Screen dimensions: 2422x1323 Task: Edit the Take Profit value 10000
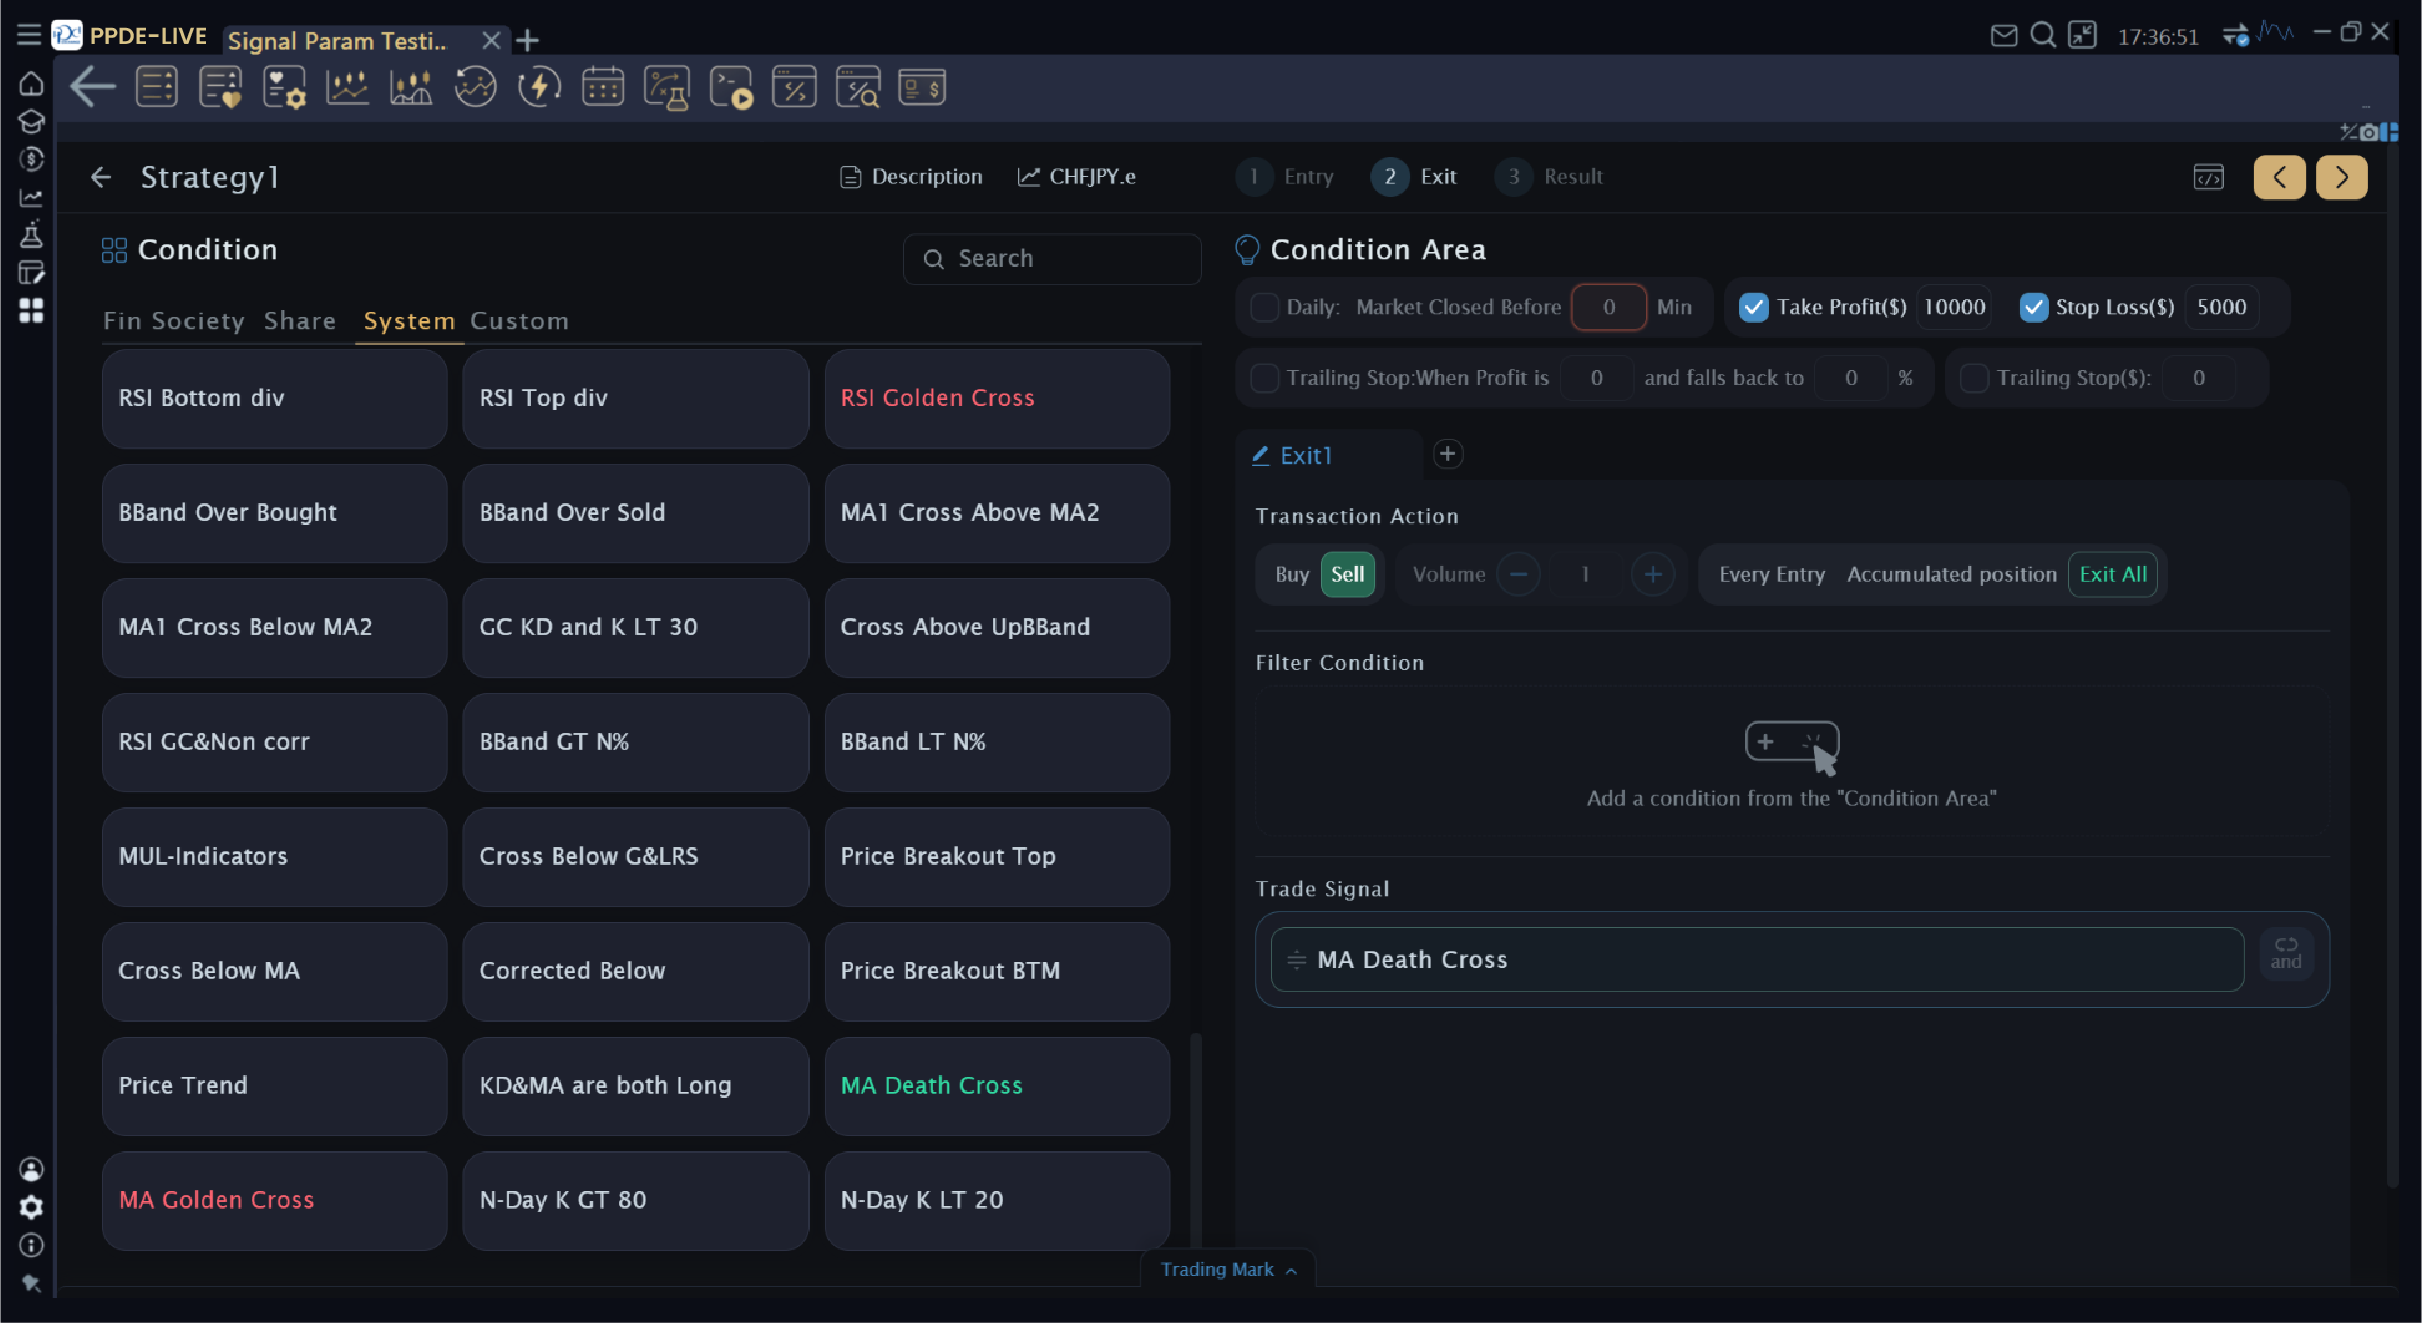click(1954, 307)
